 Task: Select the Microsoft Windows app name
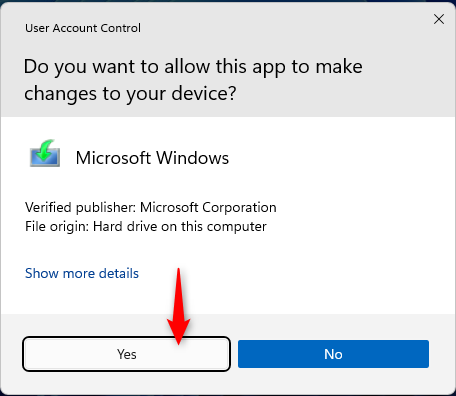click(x=152, y=158)
